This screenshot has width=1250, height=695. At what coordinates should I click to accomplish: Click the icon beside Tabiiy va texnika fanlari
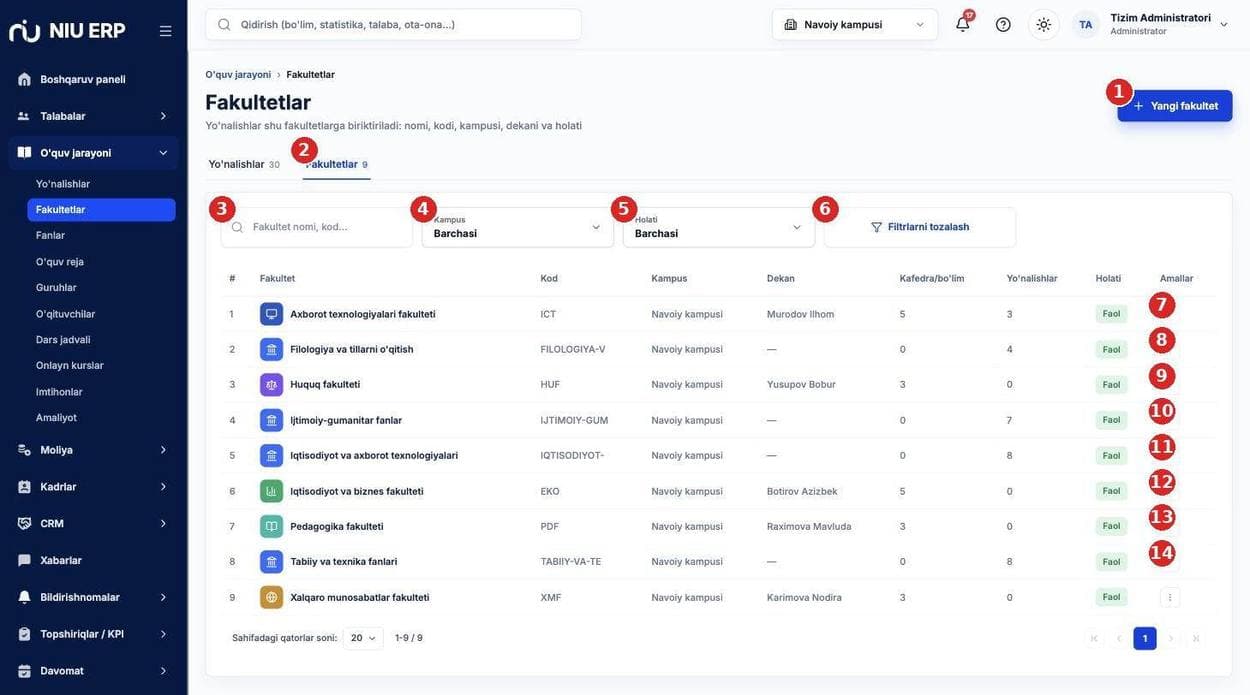(271, 562)
